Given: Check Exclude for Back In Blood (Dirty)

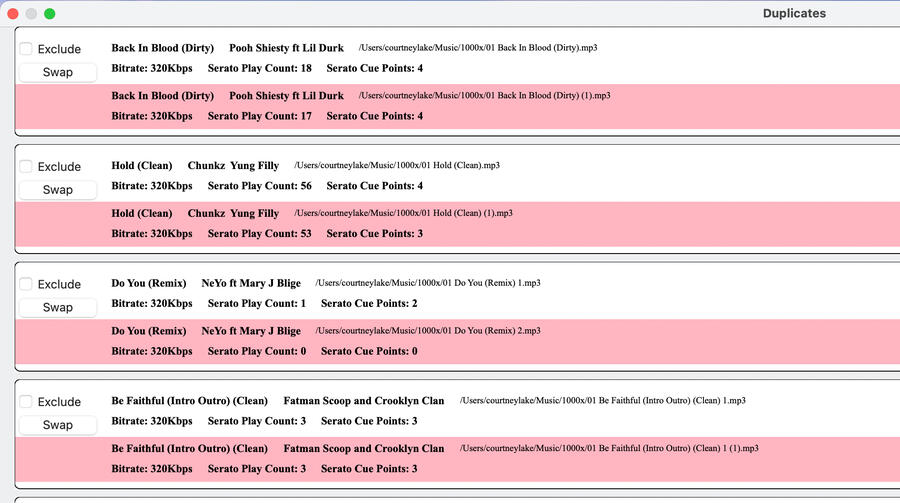Looking at the screenshot, I should (x=26, y=49).
